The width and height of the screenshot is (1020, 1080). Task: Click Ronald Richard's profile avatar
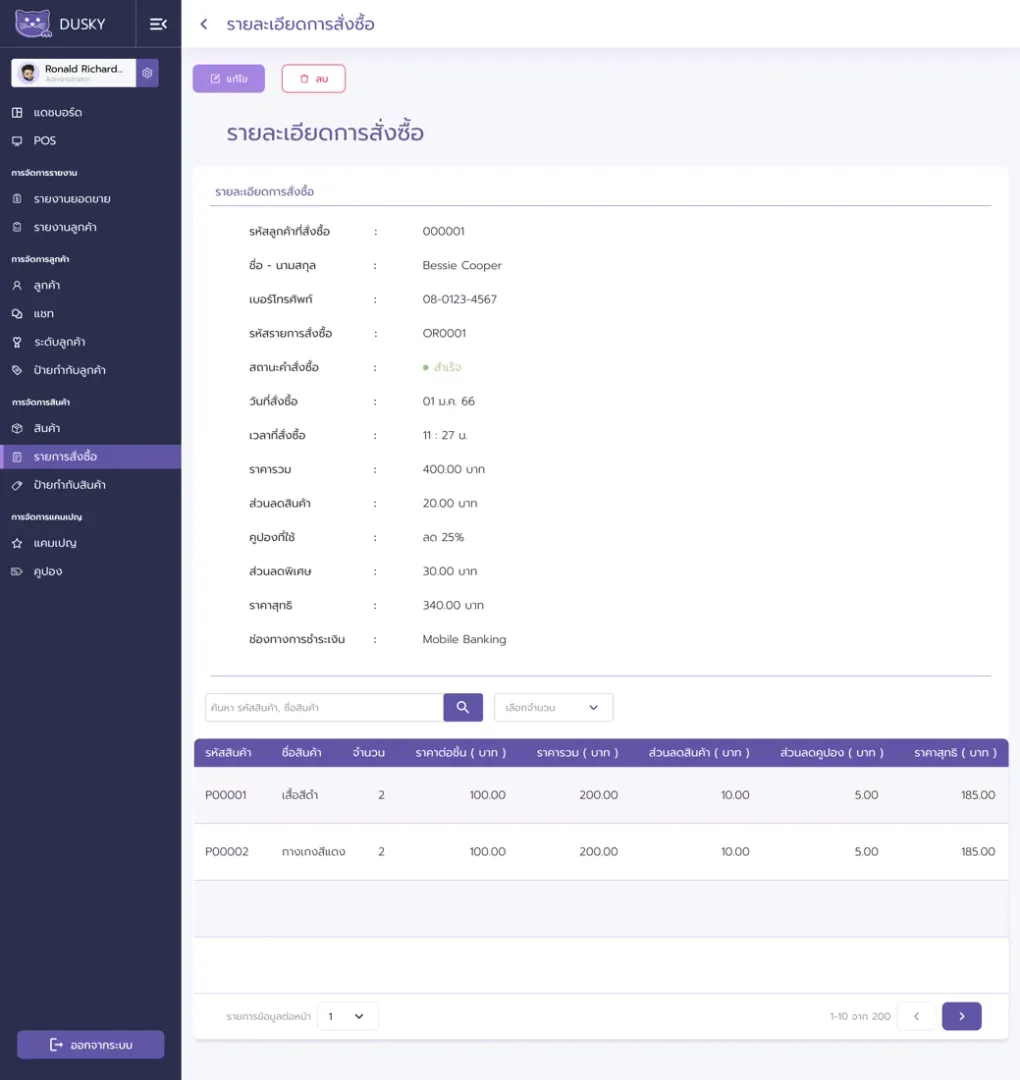[x=28, y=73]
